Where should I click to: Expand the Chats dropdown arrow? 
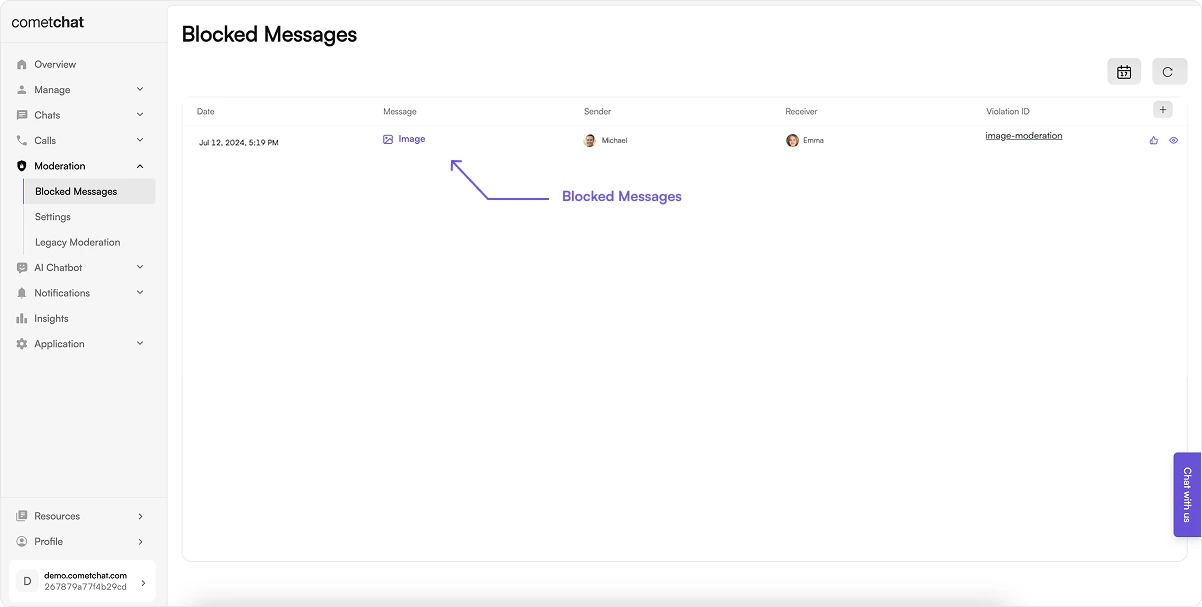pyautogui.click(x=140, y=115)
